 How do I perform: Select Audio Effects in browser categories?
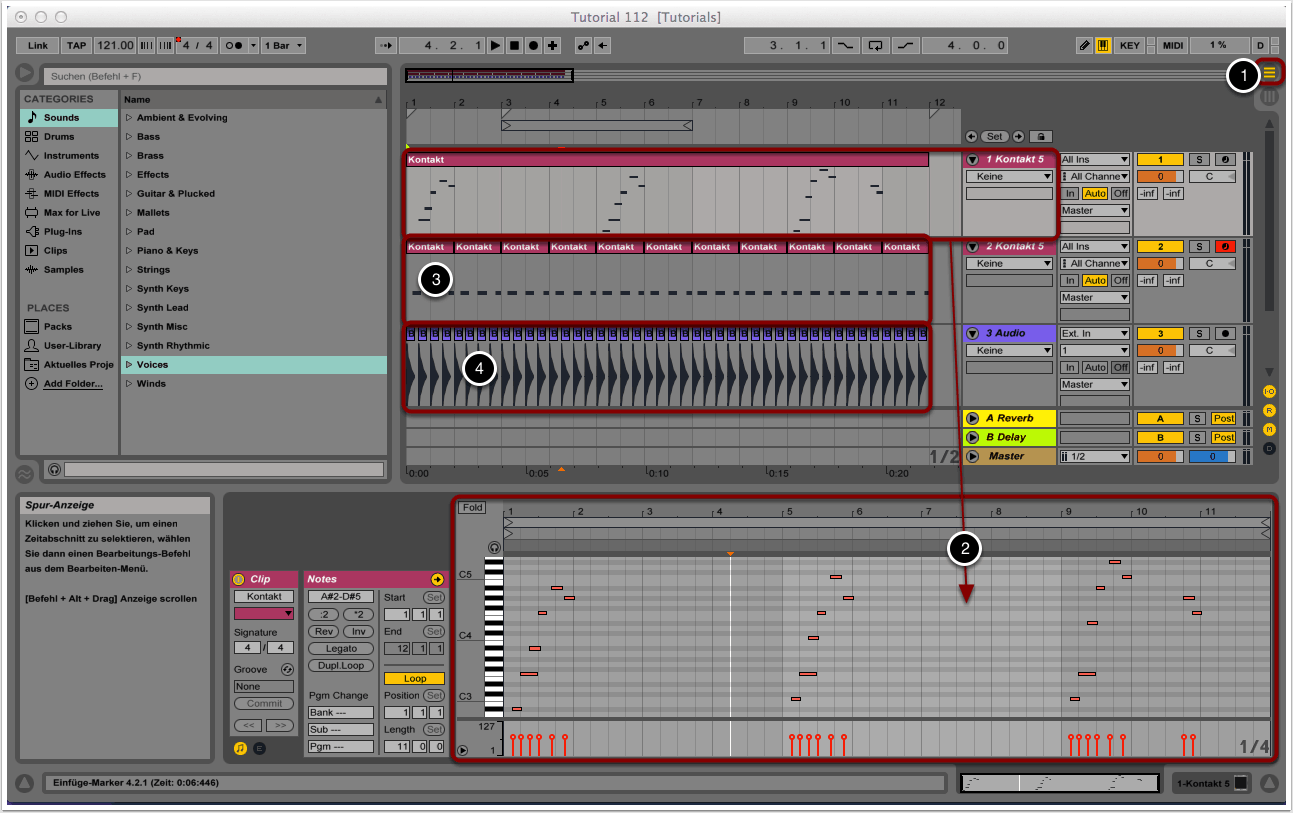pos(74,175)
